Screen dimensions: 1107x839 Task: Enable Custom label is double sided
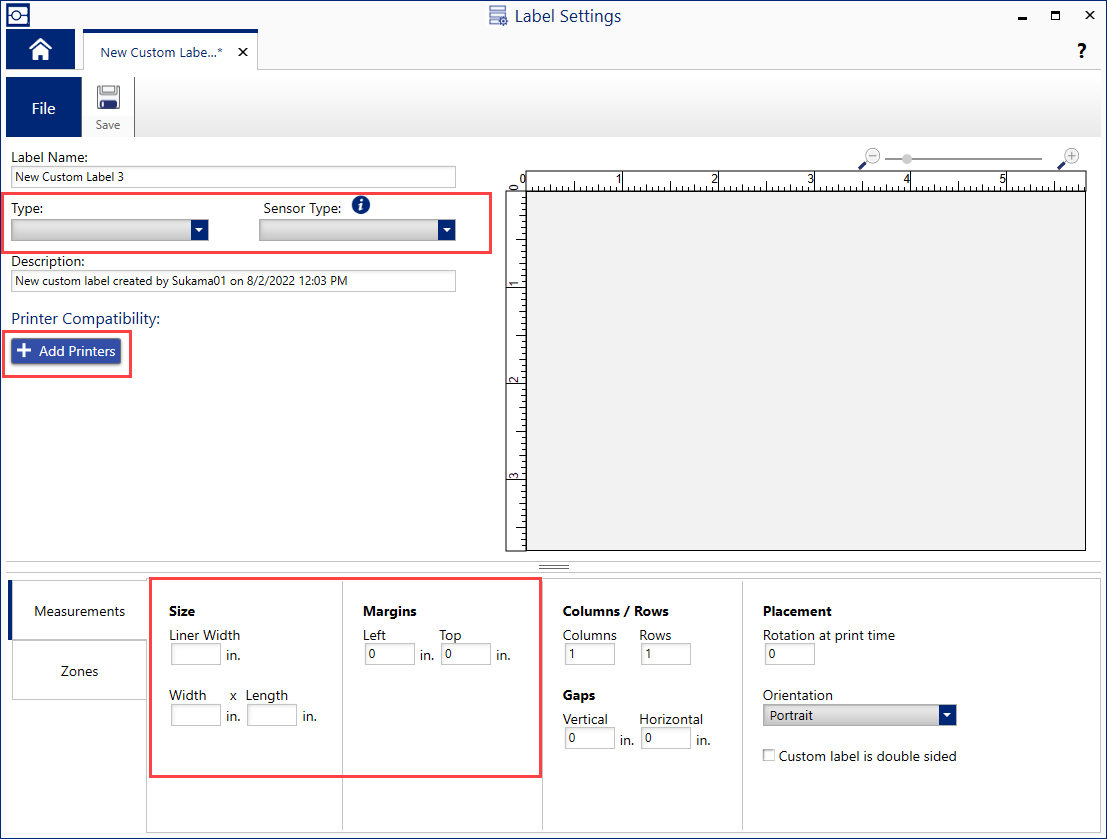[x=769, y=756]
